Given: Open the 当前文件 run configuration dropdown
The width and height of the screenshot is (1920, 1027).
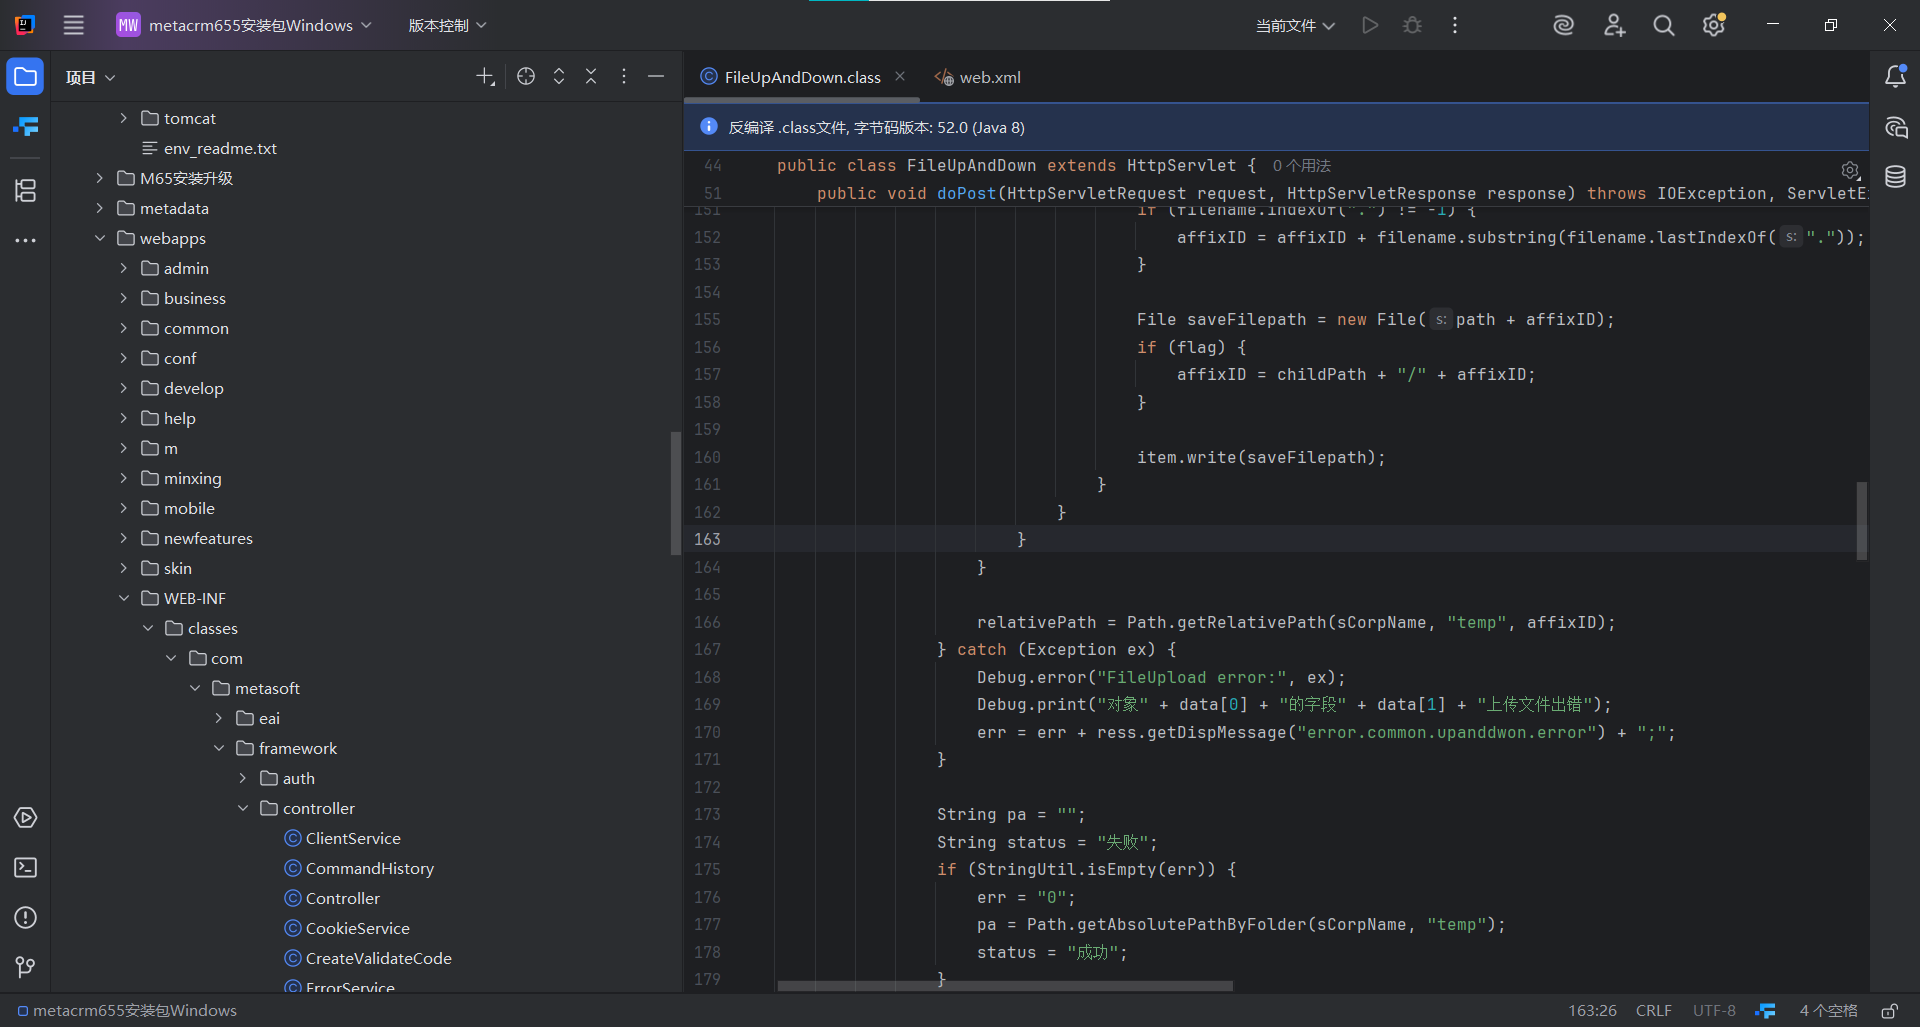Looking at the screenshot, I should tap(1295, 25).
